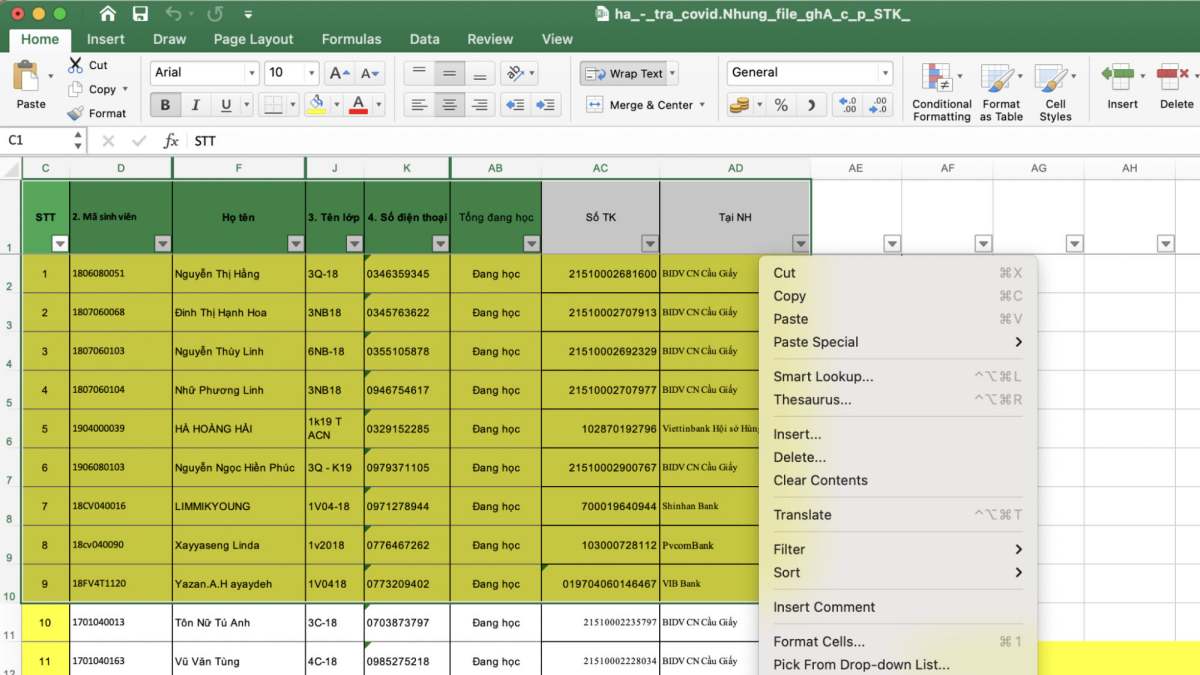
Task: Choose Paste Special from the context menu
Action: point(816,342)
